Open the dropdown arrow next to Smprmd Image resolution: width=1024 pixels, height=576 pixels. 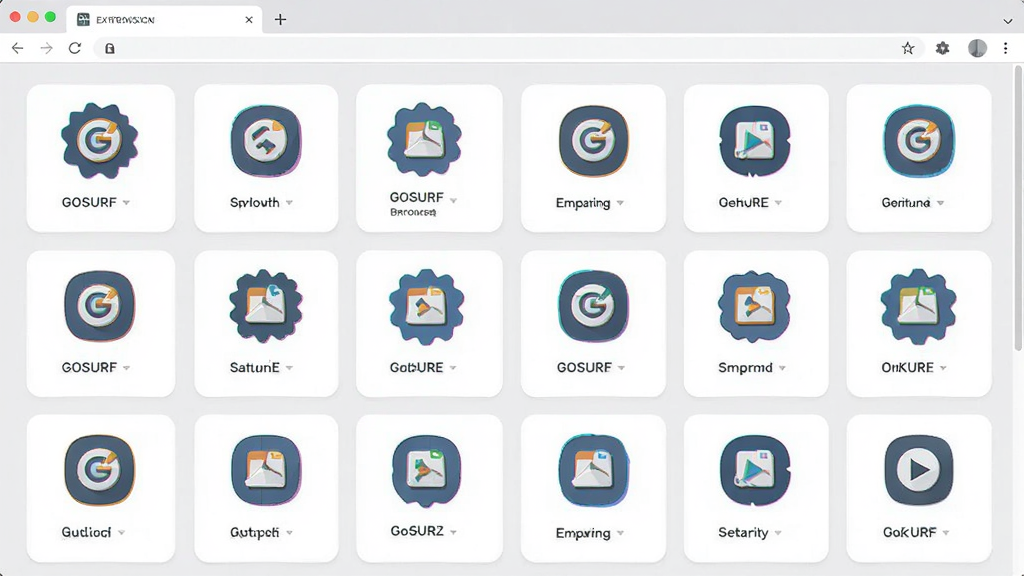[782, 368]
